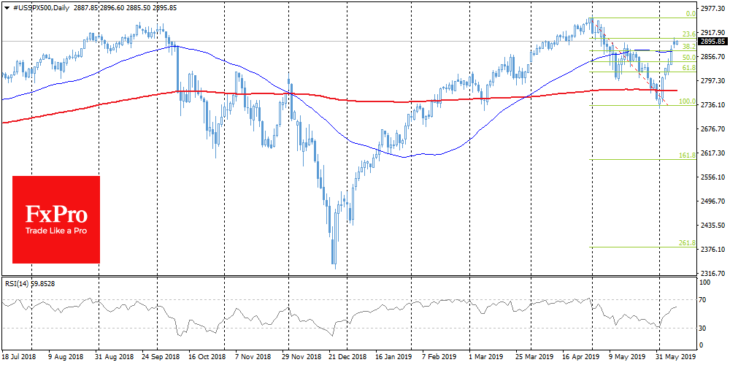
Task: Click the 100.0 Fibonacci level label
Action: (688, 101)
